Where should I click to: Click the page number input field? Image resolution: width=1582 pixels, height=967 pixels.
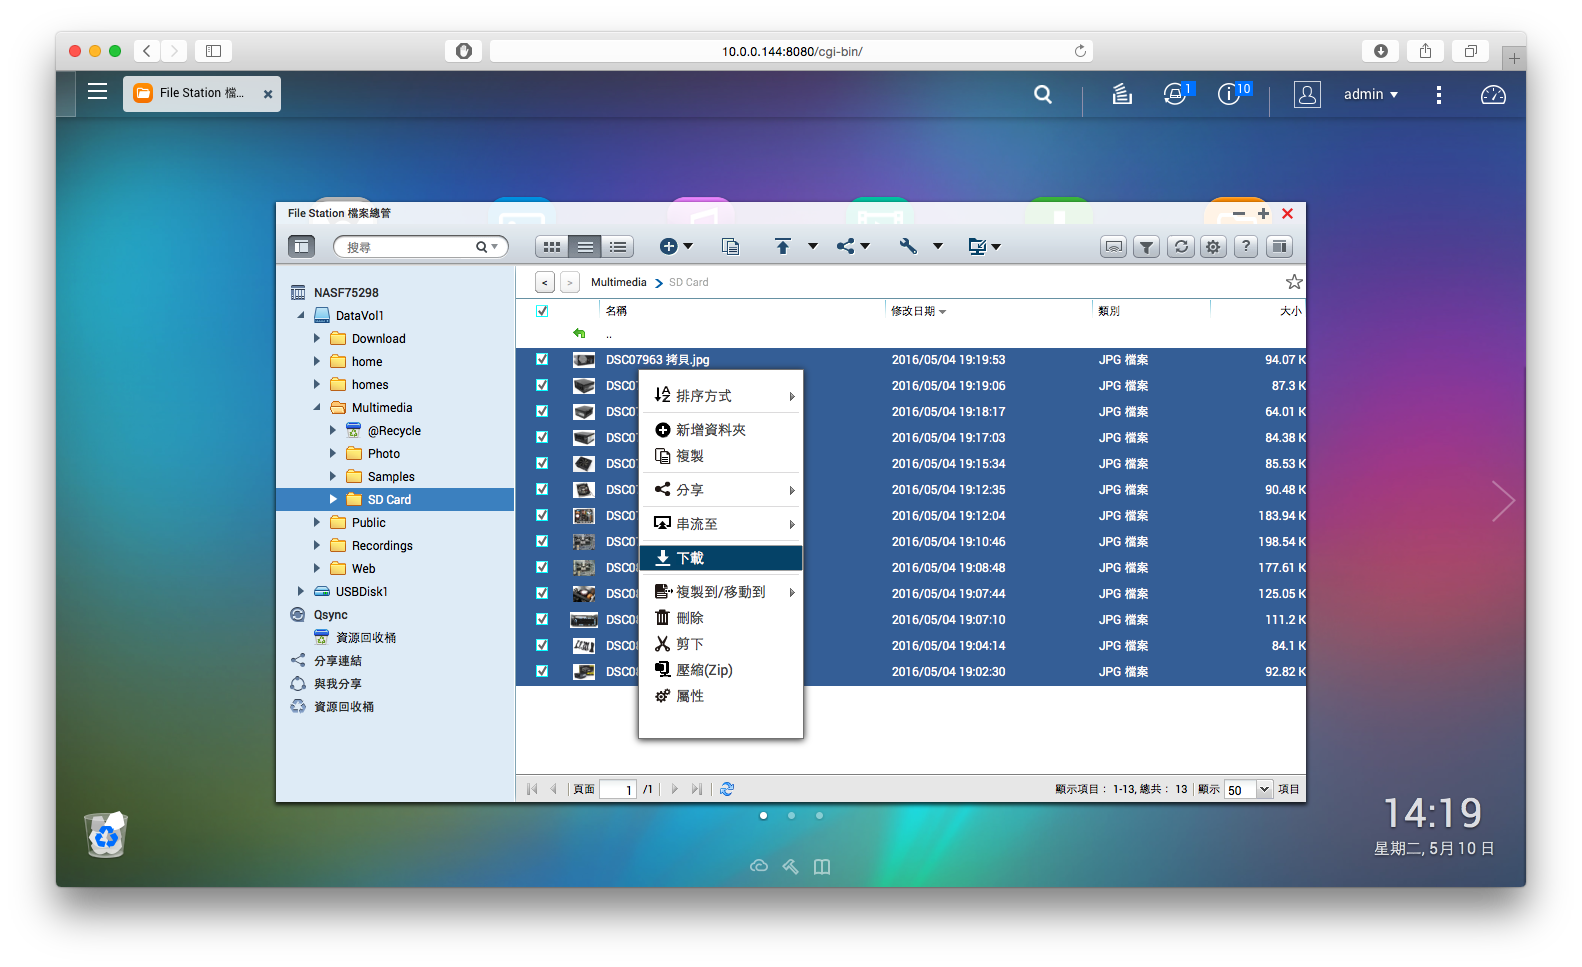(x=618, y=789)
